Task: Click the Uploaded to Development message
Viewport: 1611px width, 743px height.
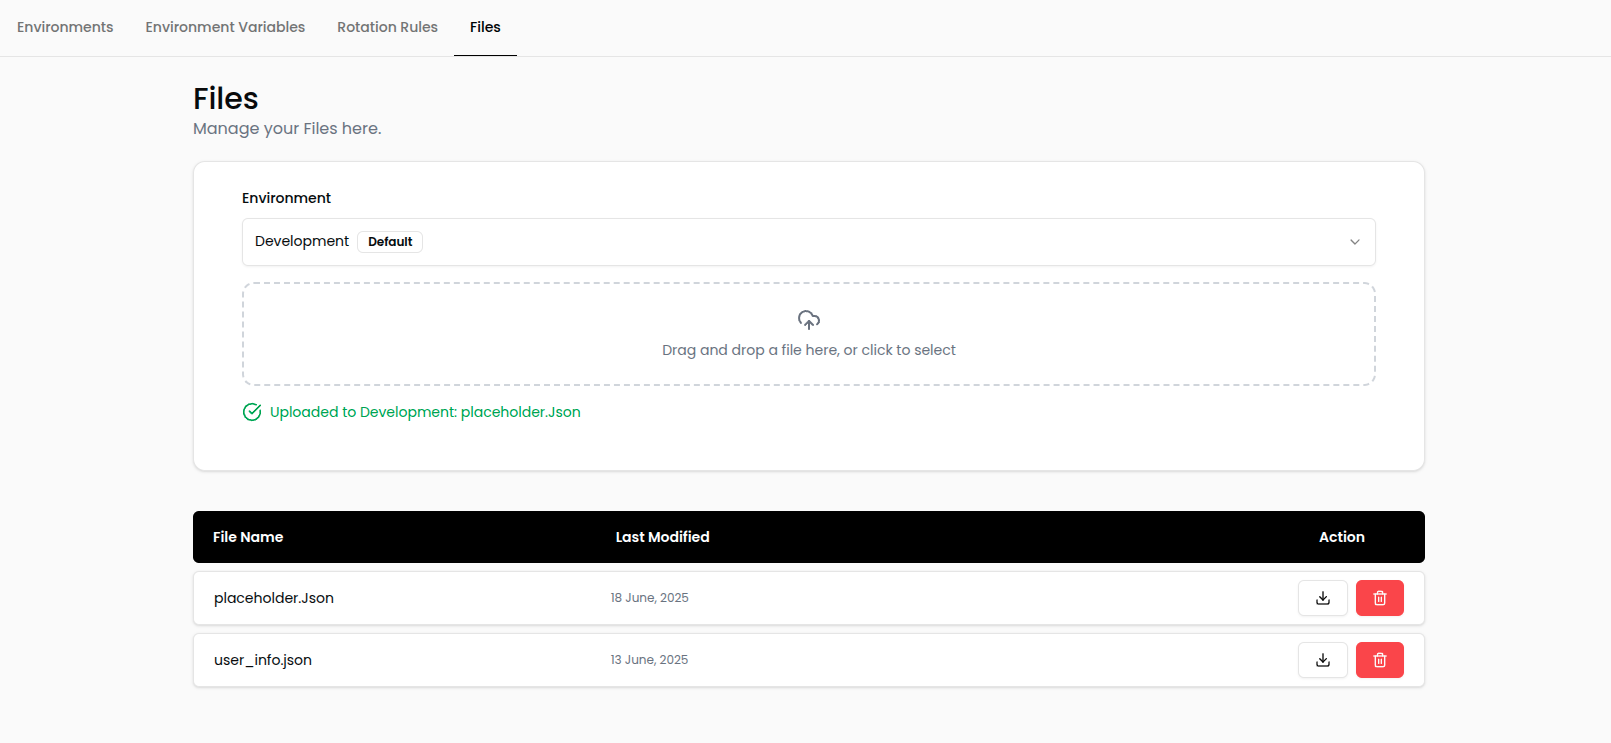Action: (x=424, y=411)
